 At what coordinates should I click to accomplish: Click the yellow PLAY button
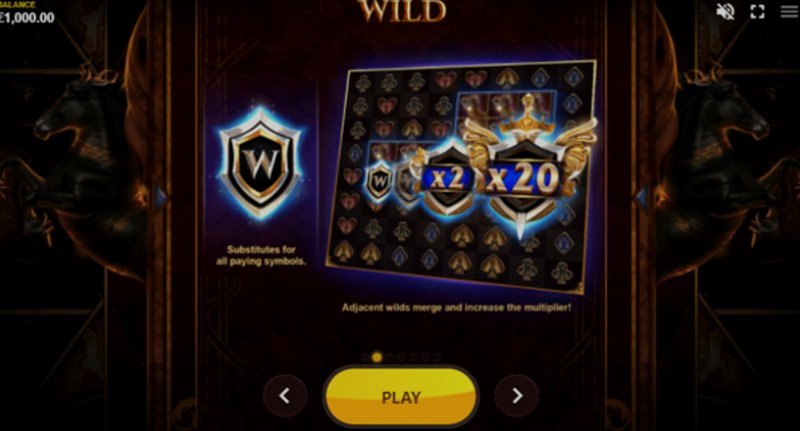[401, 397]
